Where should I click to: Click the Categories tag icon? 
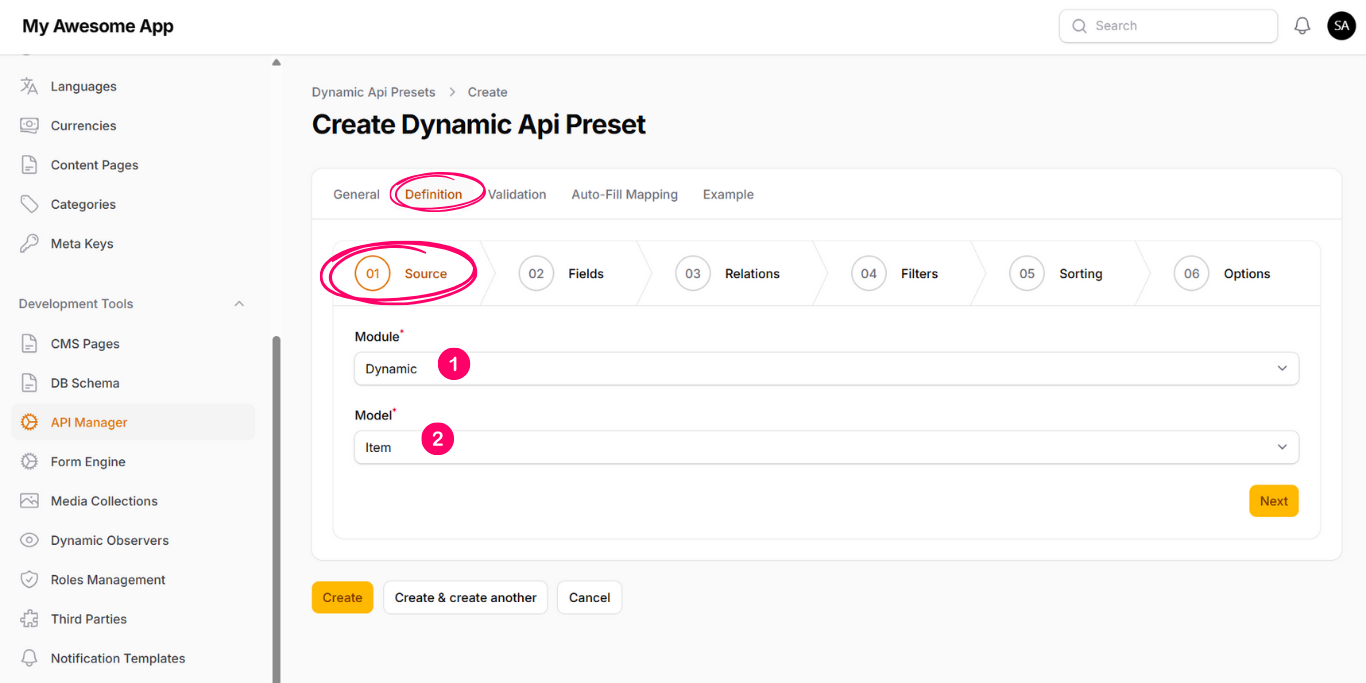pos(30,205)
